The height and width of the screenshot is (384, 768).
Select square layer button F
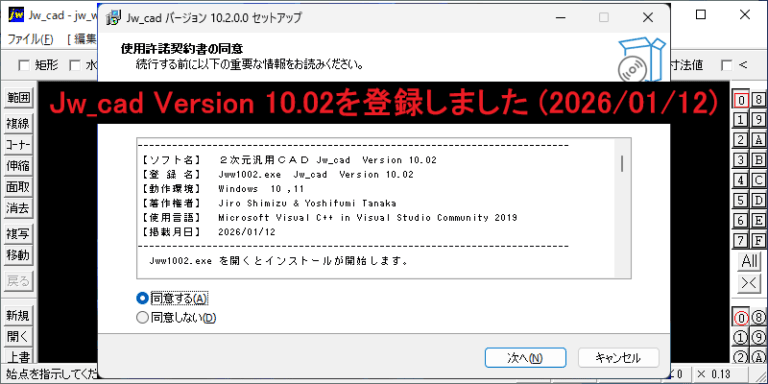coord(759,240)
